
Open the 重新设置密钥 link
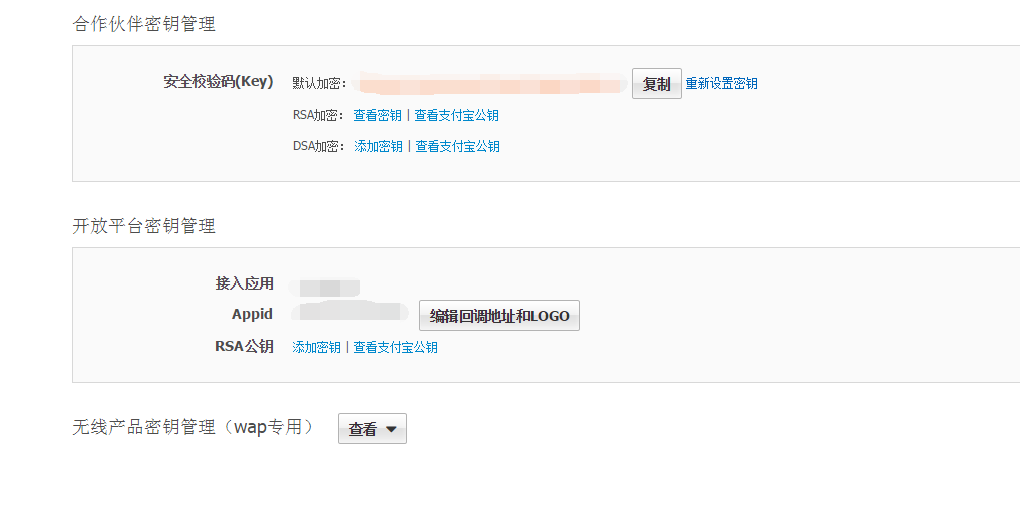(x=721, y=83)
